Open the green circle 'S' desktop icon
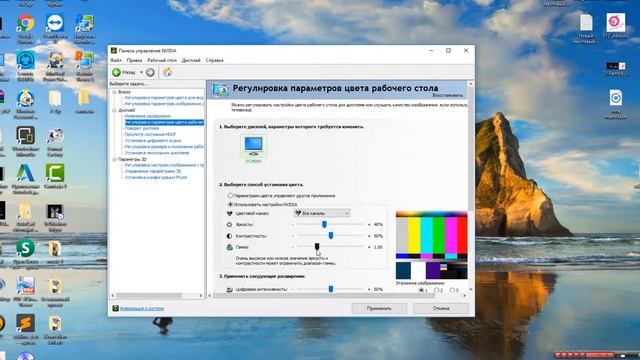Viewport: 640px width, 360px height. [x=25, y=248]
